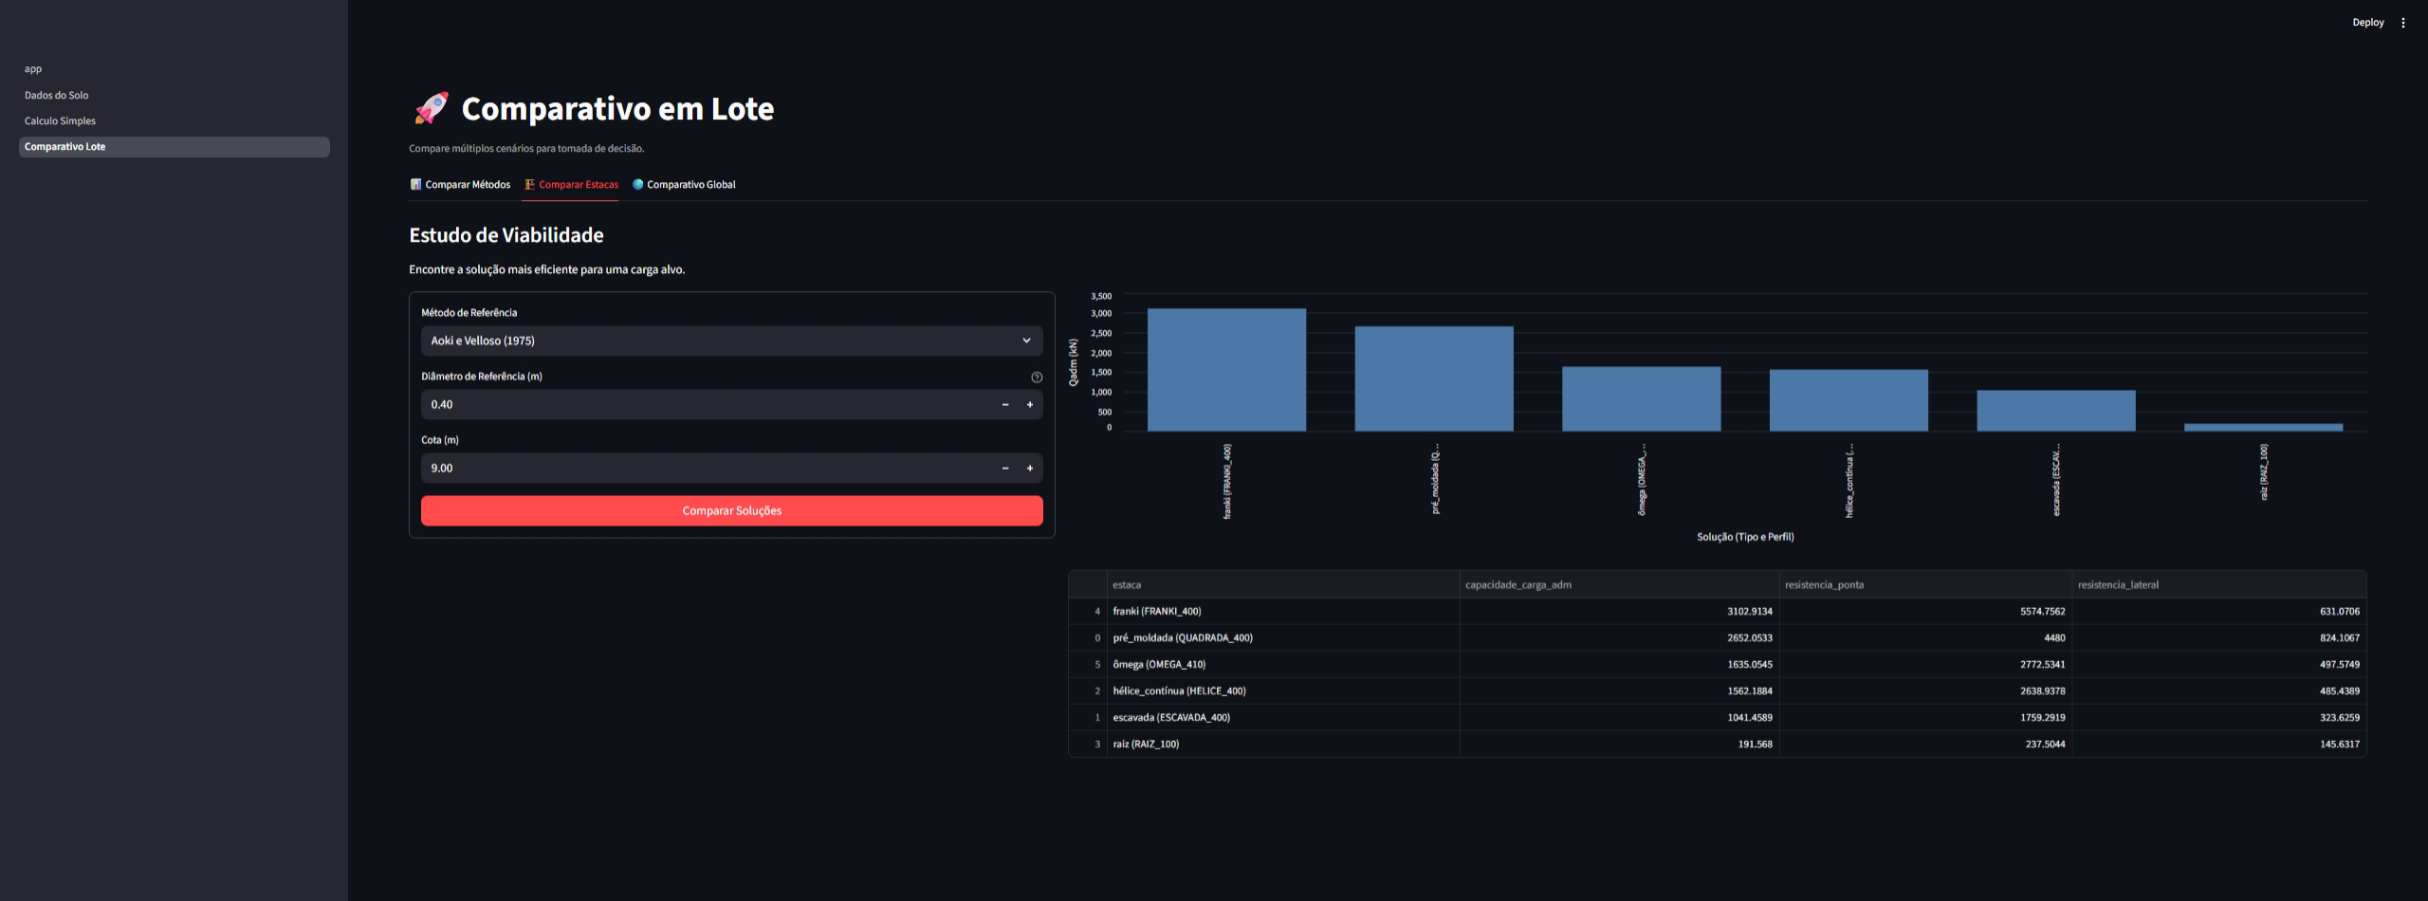Screen dimensions: 2428x901
Task: Open the three-dot main menu icon
Action: [x=2403, y=22]
